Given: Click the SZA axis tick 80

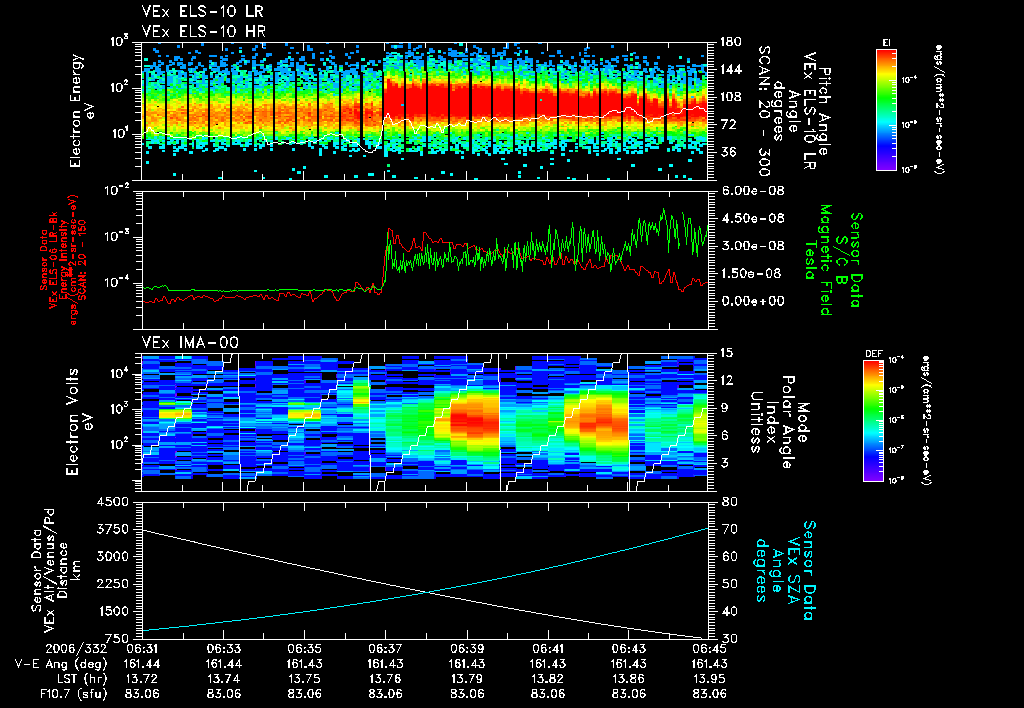Looking at the screenshot, I should click(729, 502).
